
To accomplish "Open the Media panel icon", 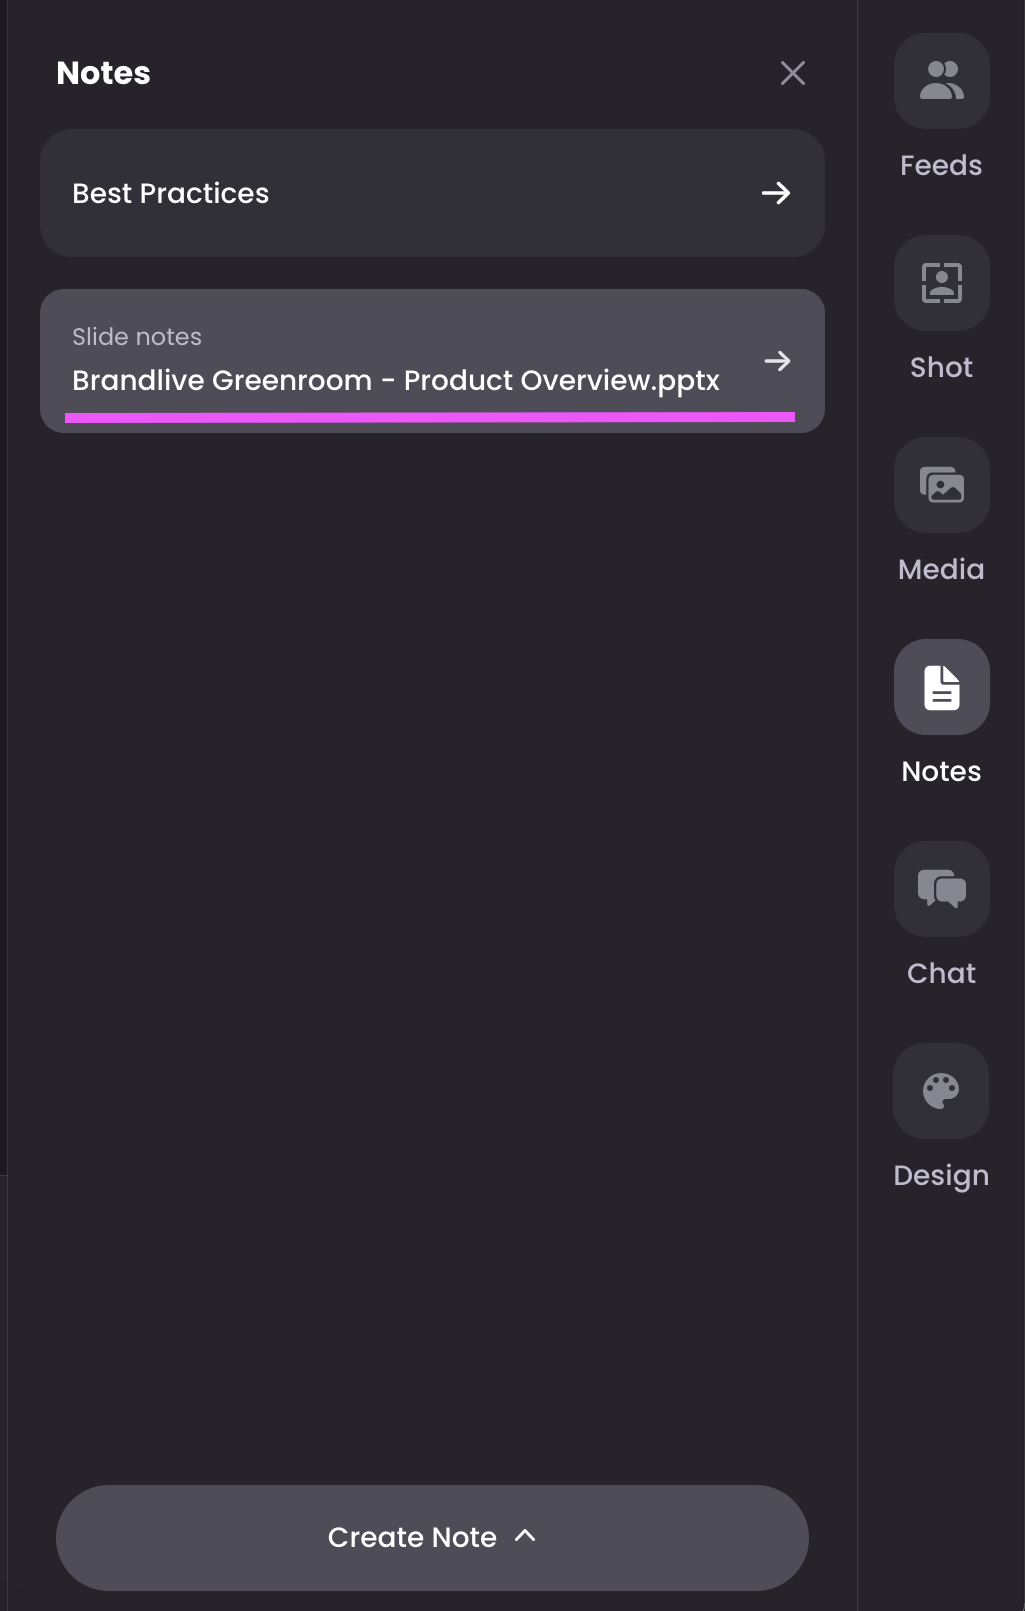I will [941, 485].
